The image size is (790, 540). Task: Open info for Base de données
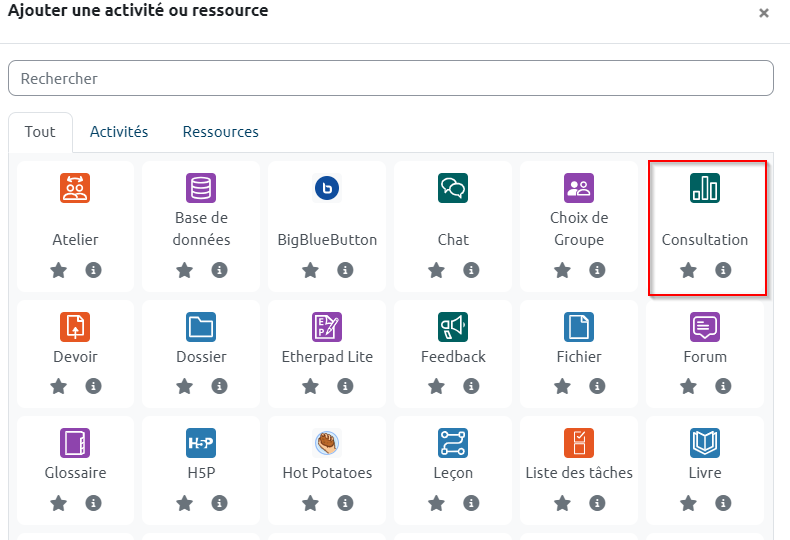[219, 270]
